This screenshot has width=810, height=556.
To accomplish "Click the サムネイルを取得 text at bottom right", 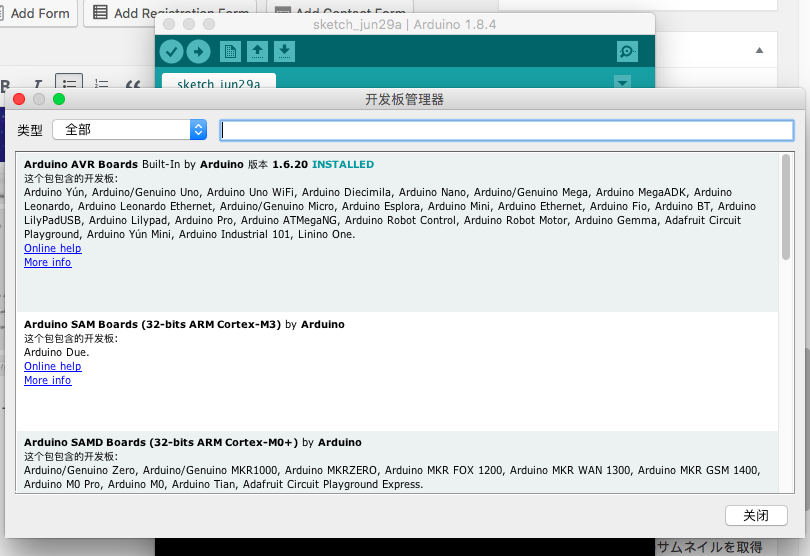I will click(709, 547).
